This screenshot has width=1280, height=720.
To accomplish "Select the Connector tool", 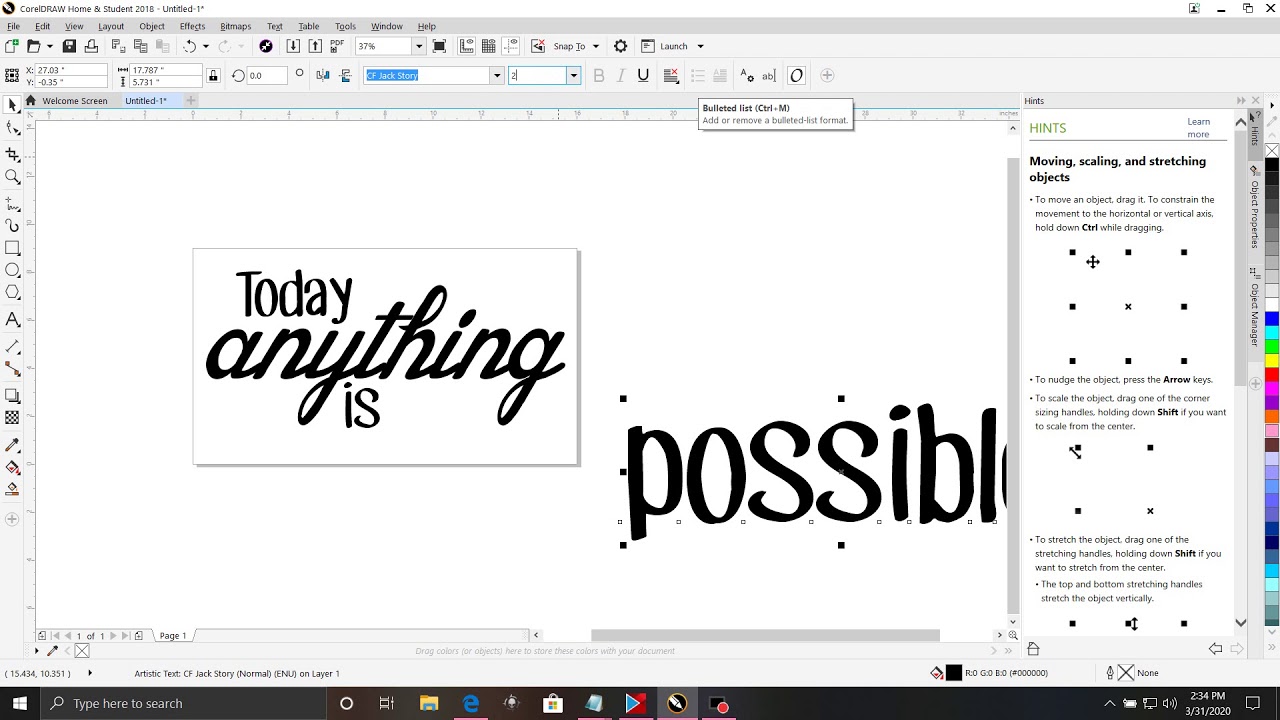I will (12, 369).
